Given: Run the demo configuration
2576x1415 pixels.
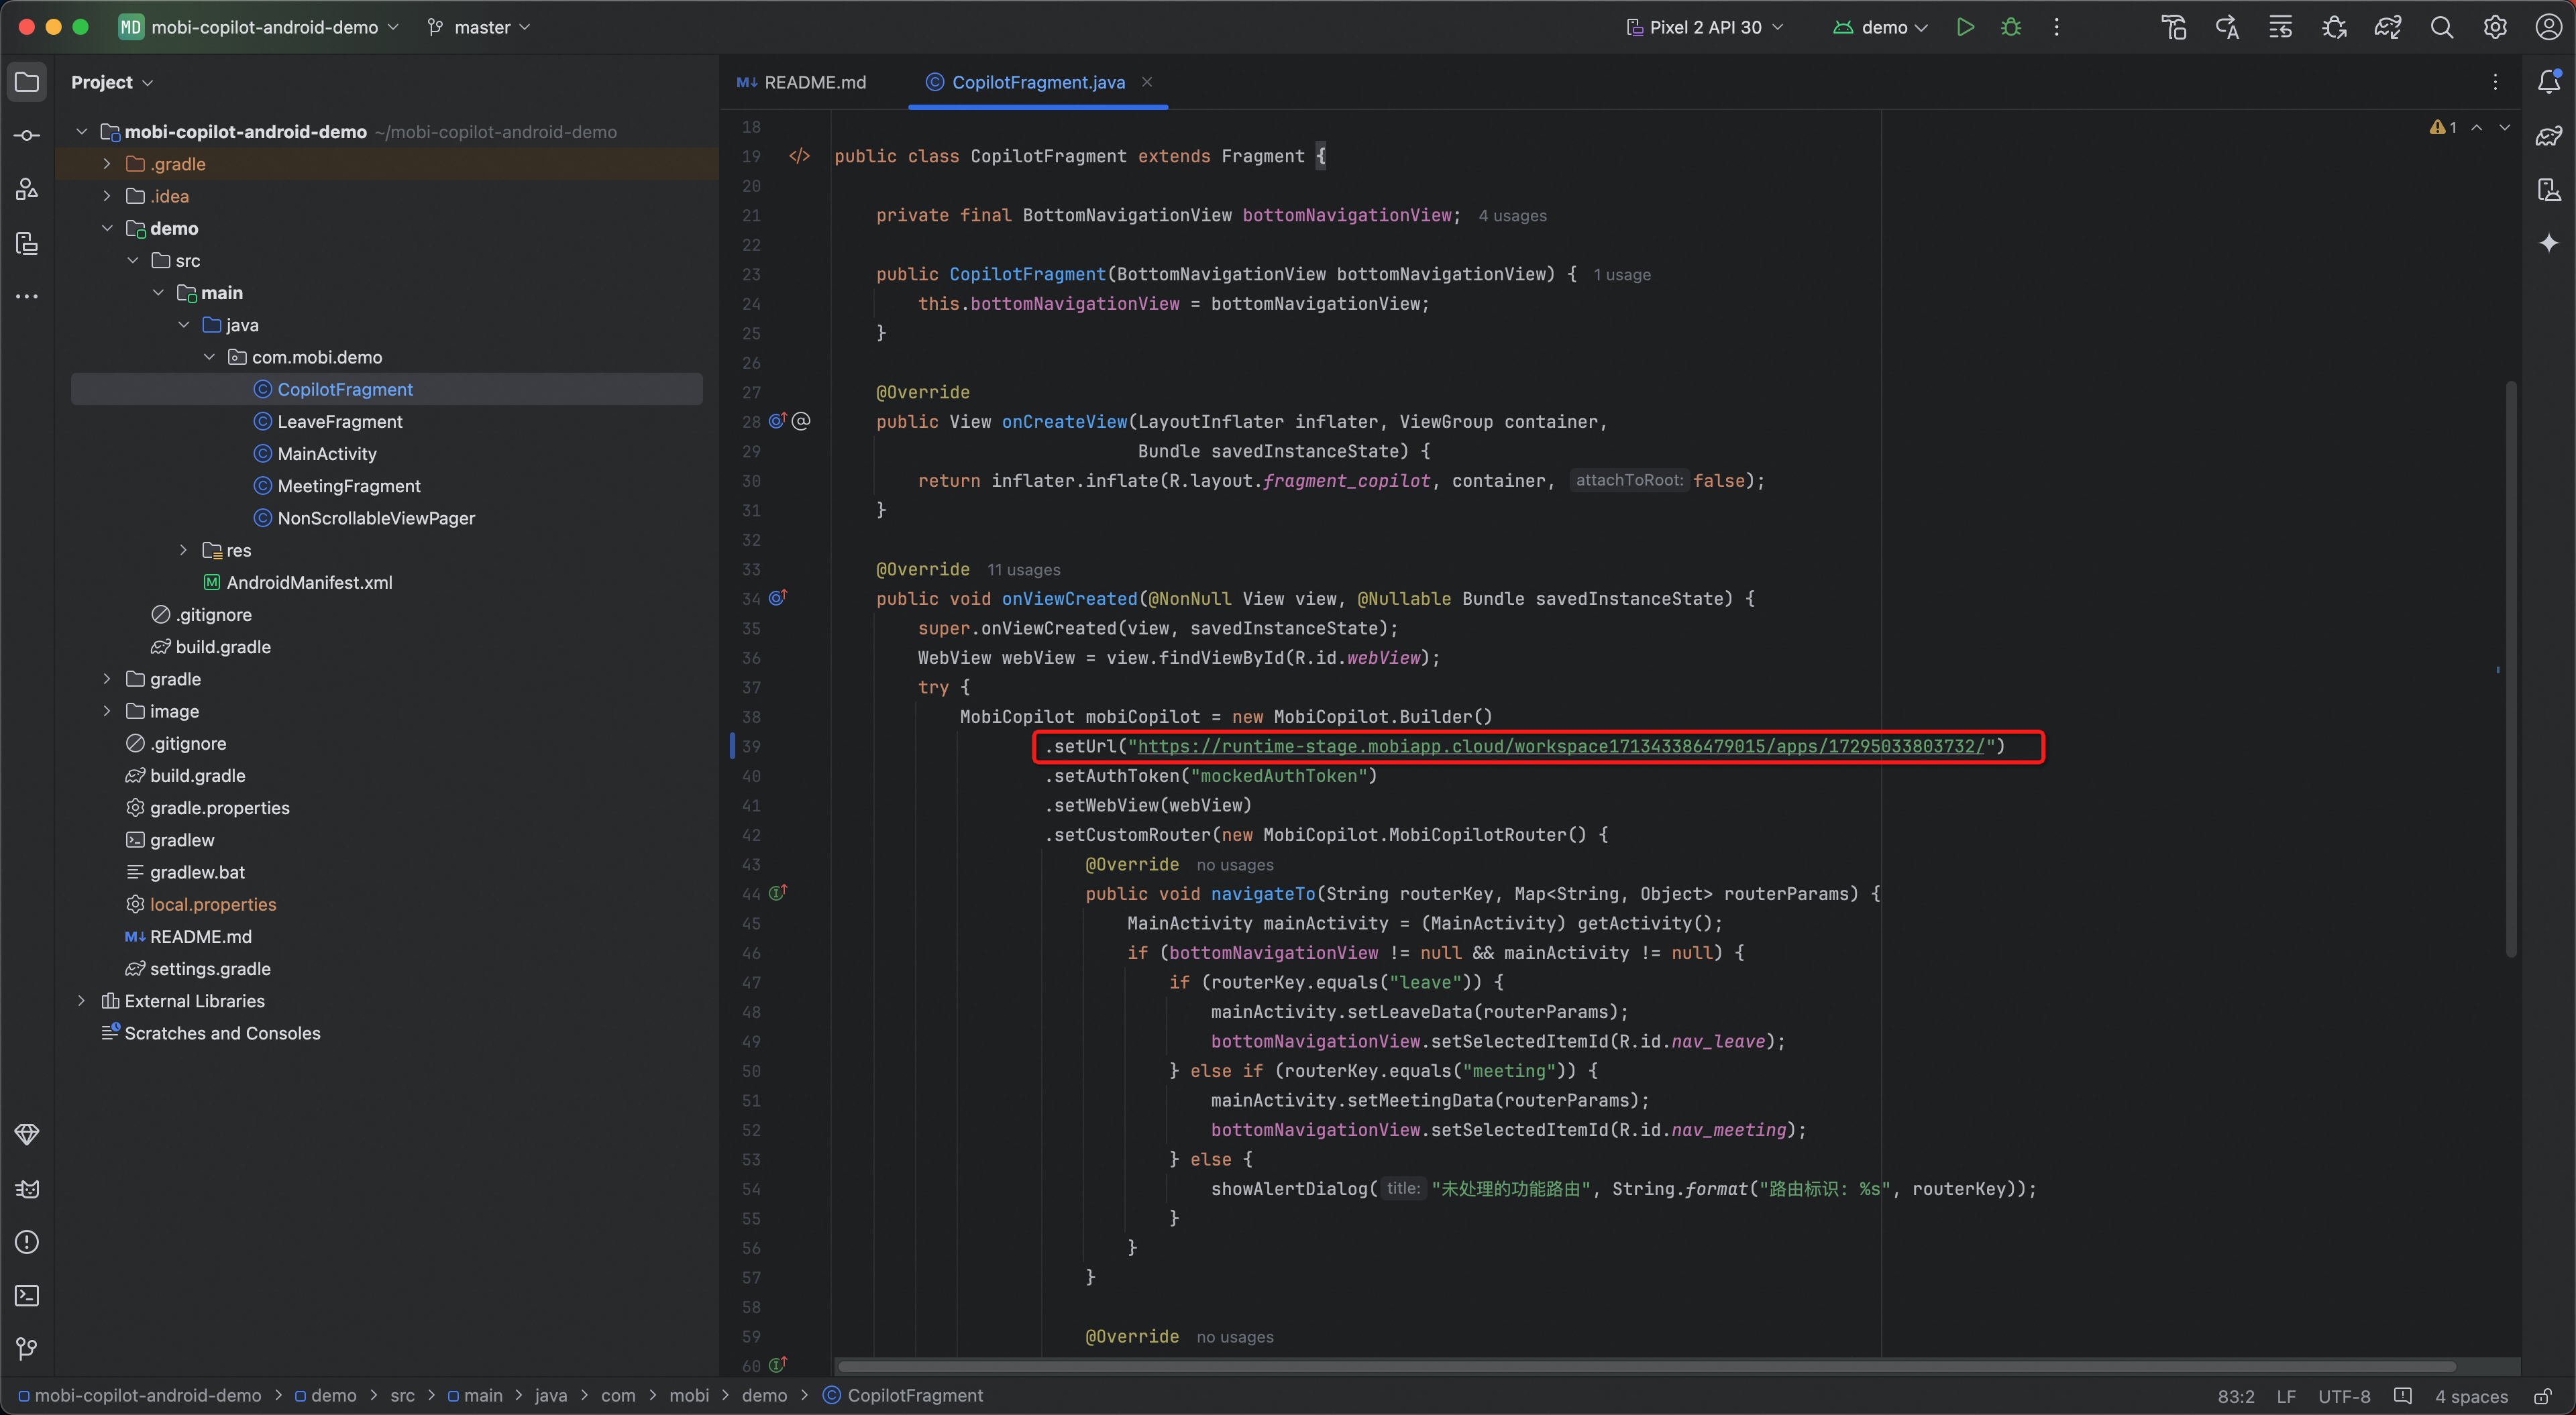Looking at the screenshot, I should point(1965,27).
